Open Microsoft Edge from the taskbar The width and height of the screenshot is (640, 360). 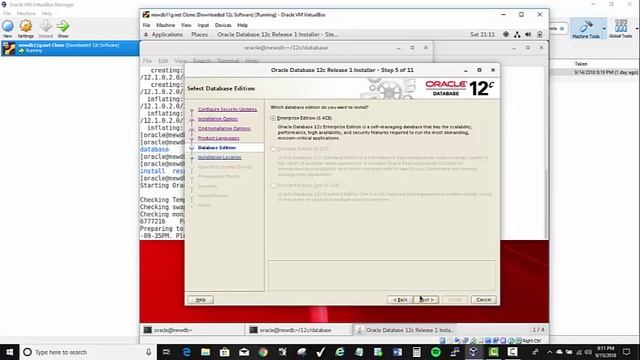point(186,352)
